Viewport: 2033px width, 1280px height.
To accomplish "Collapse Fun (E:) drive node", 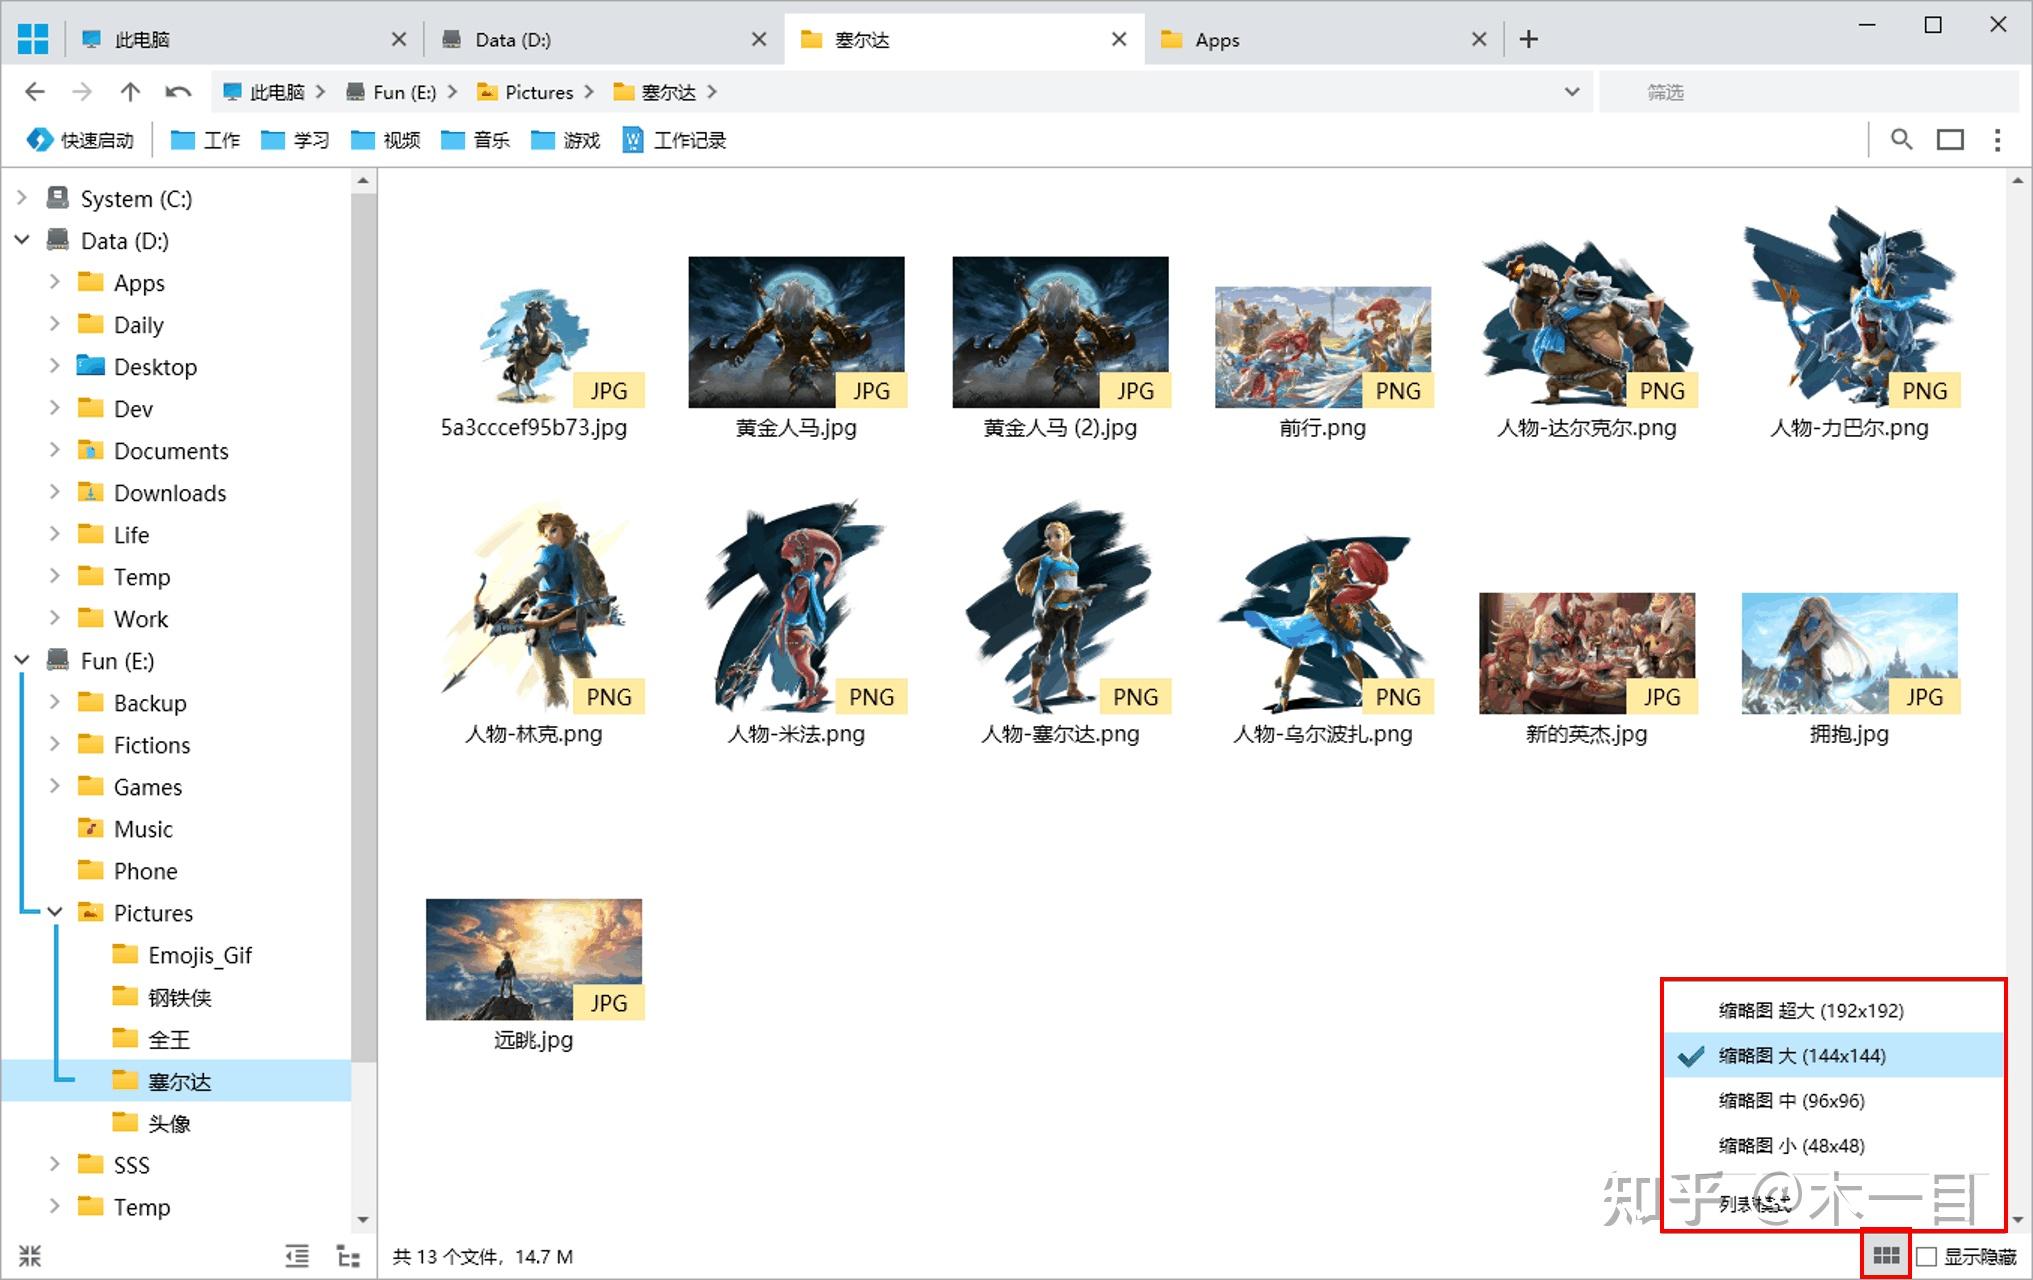I will click(22, 660).
